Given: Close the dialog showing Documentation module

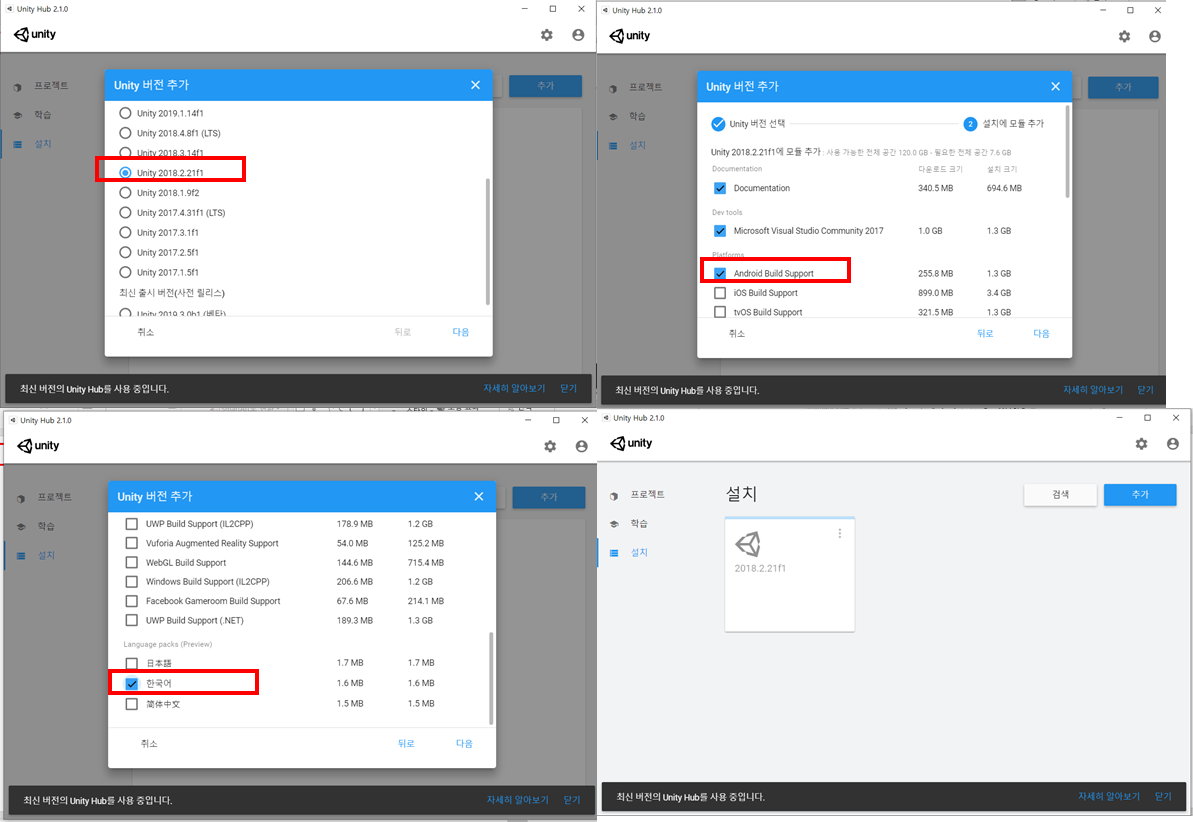Looking at the screenshot, I should click(x=1055, y=87).
